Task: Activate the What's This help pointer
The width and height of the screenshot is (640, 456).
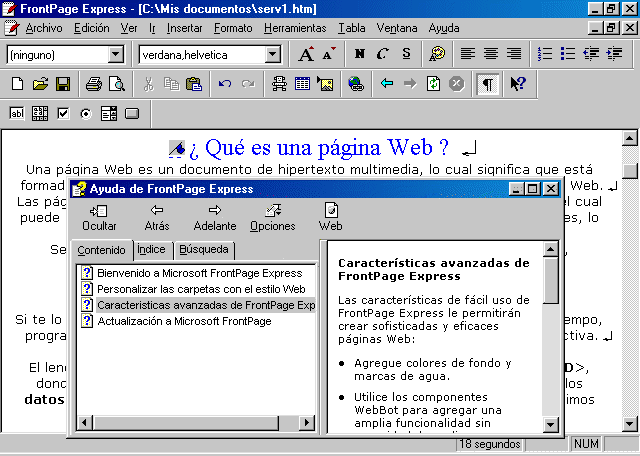Action: click(x=518, y=84)
